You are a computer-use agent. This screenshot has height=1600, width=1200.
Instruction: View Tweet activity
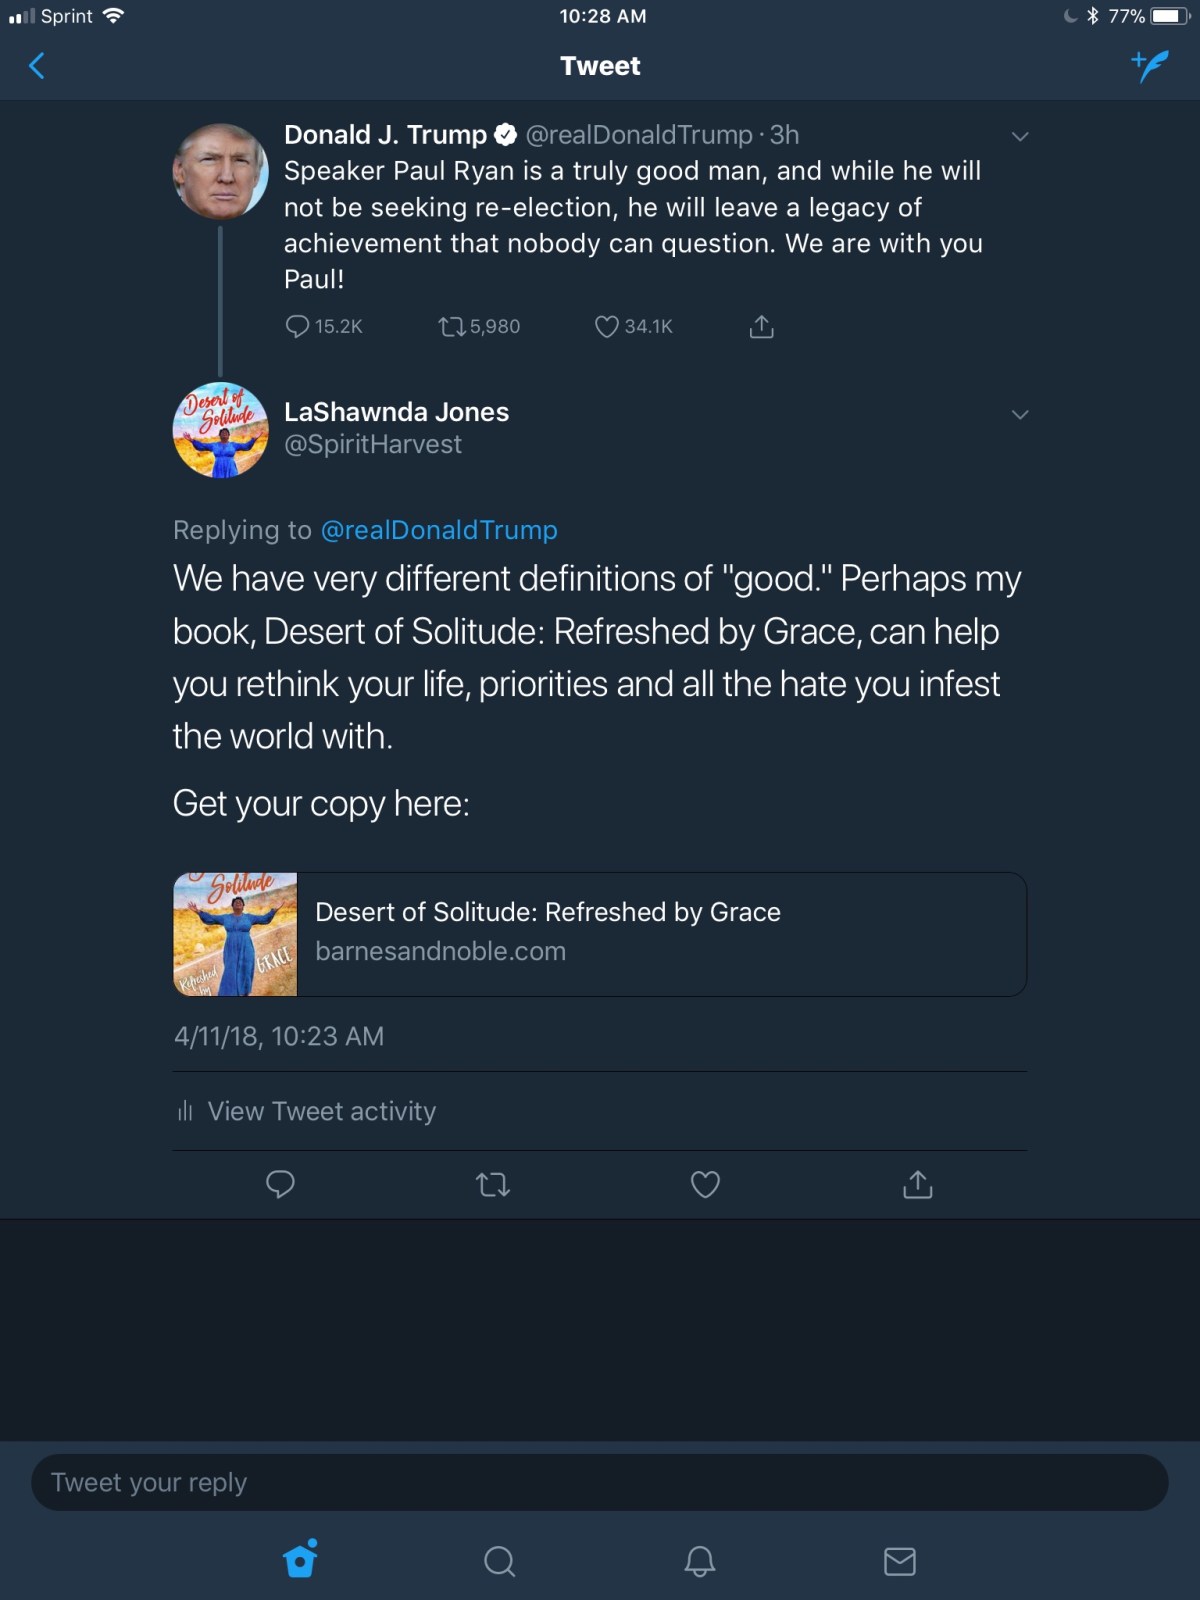pos(320,1111)
